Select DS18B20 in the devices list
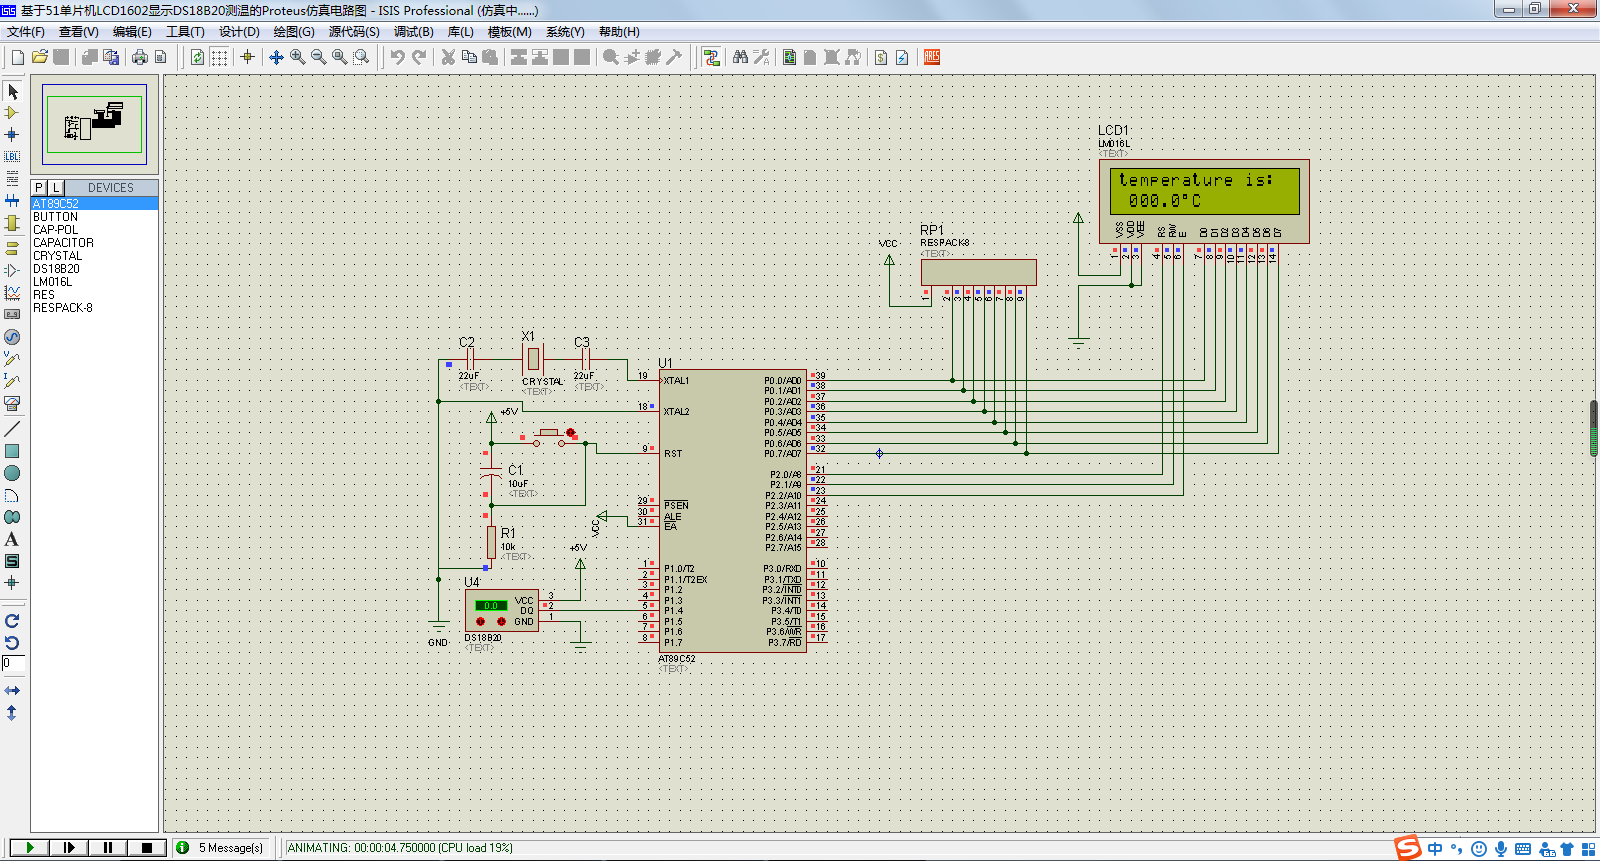This screenshot has width=1600, height=861. [56, 269]
